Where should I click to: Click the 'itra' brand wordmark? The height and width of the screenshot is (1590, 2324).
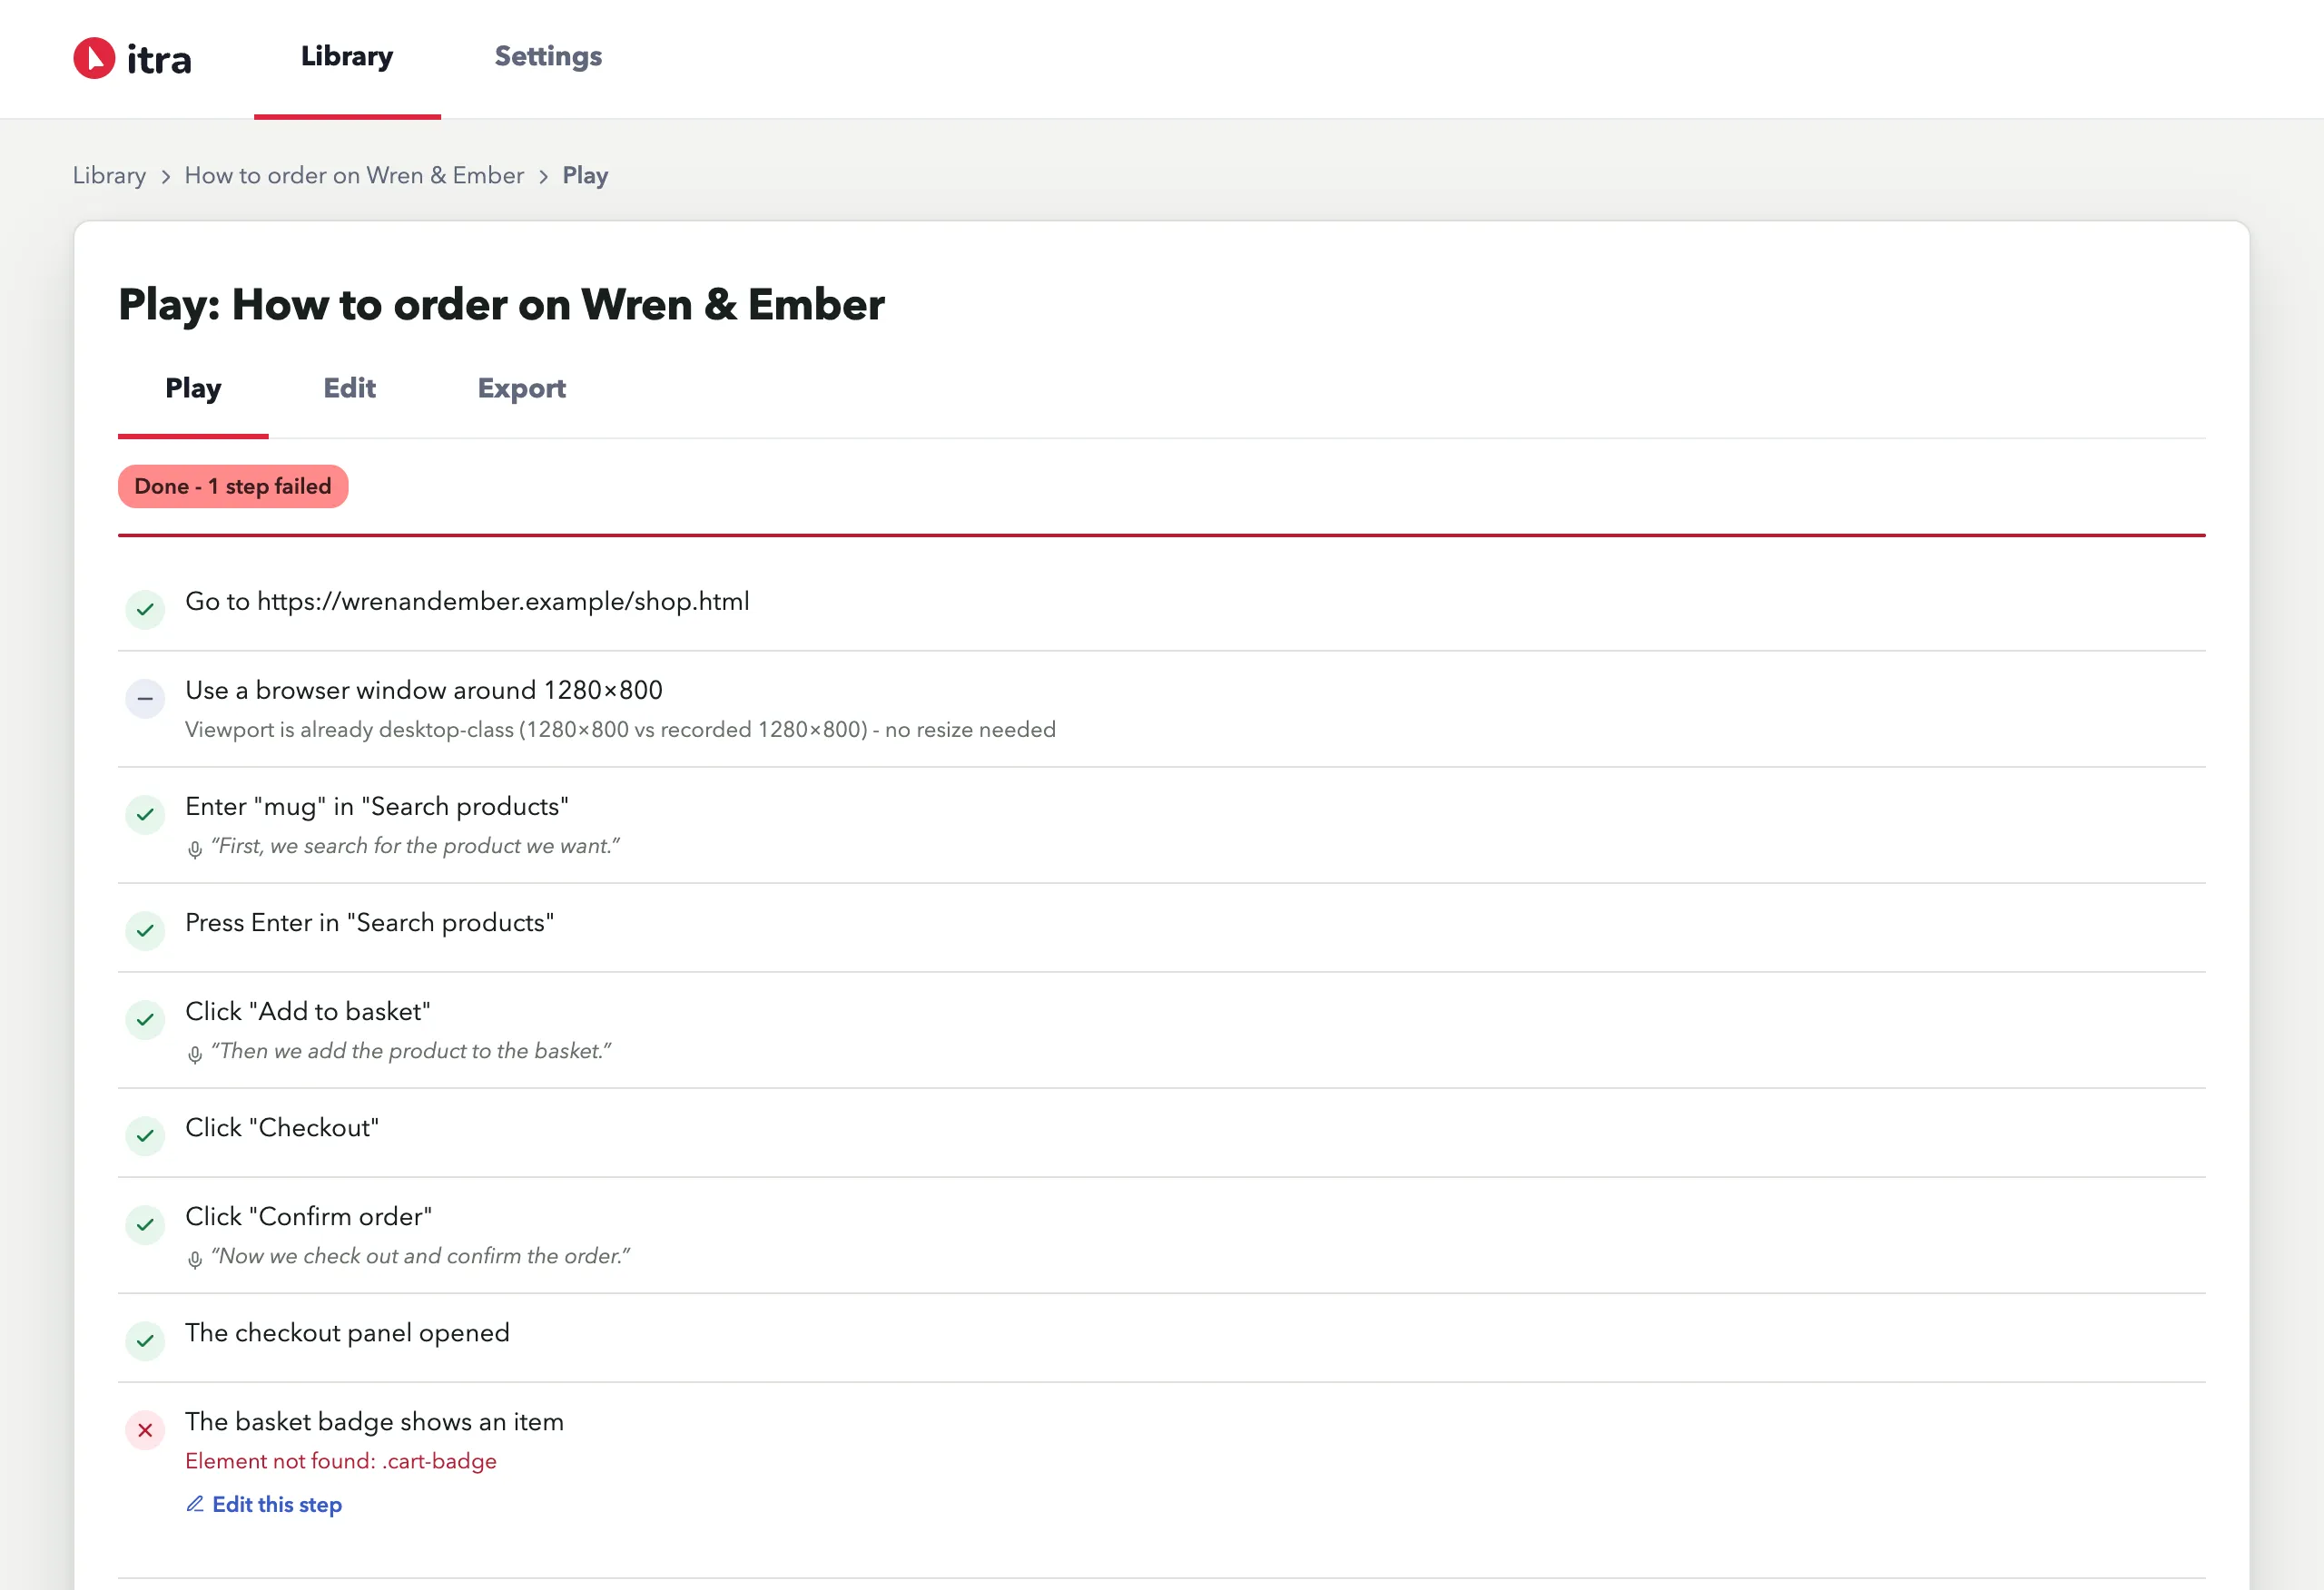click(x=159, y=59)
